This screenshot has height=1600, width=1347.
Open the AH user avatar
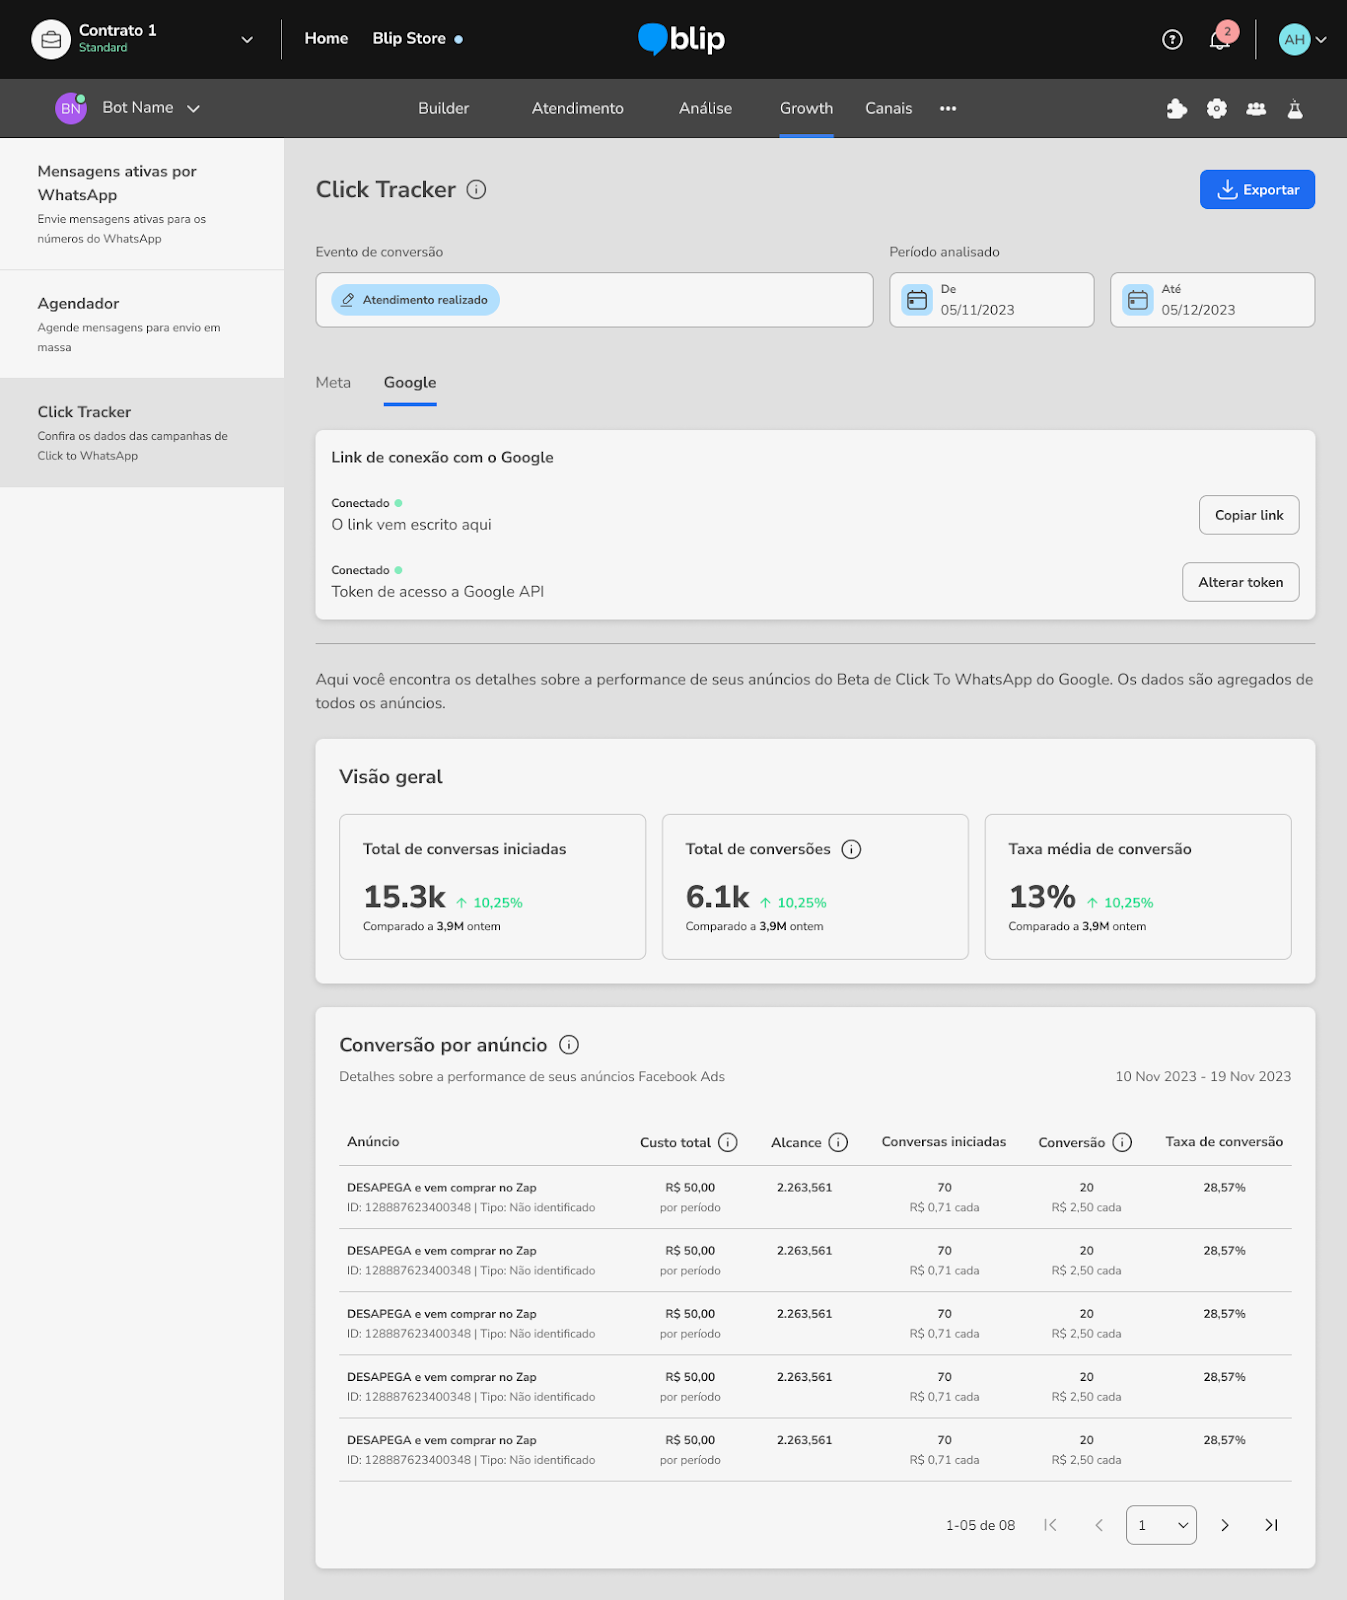point(1294,39)
